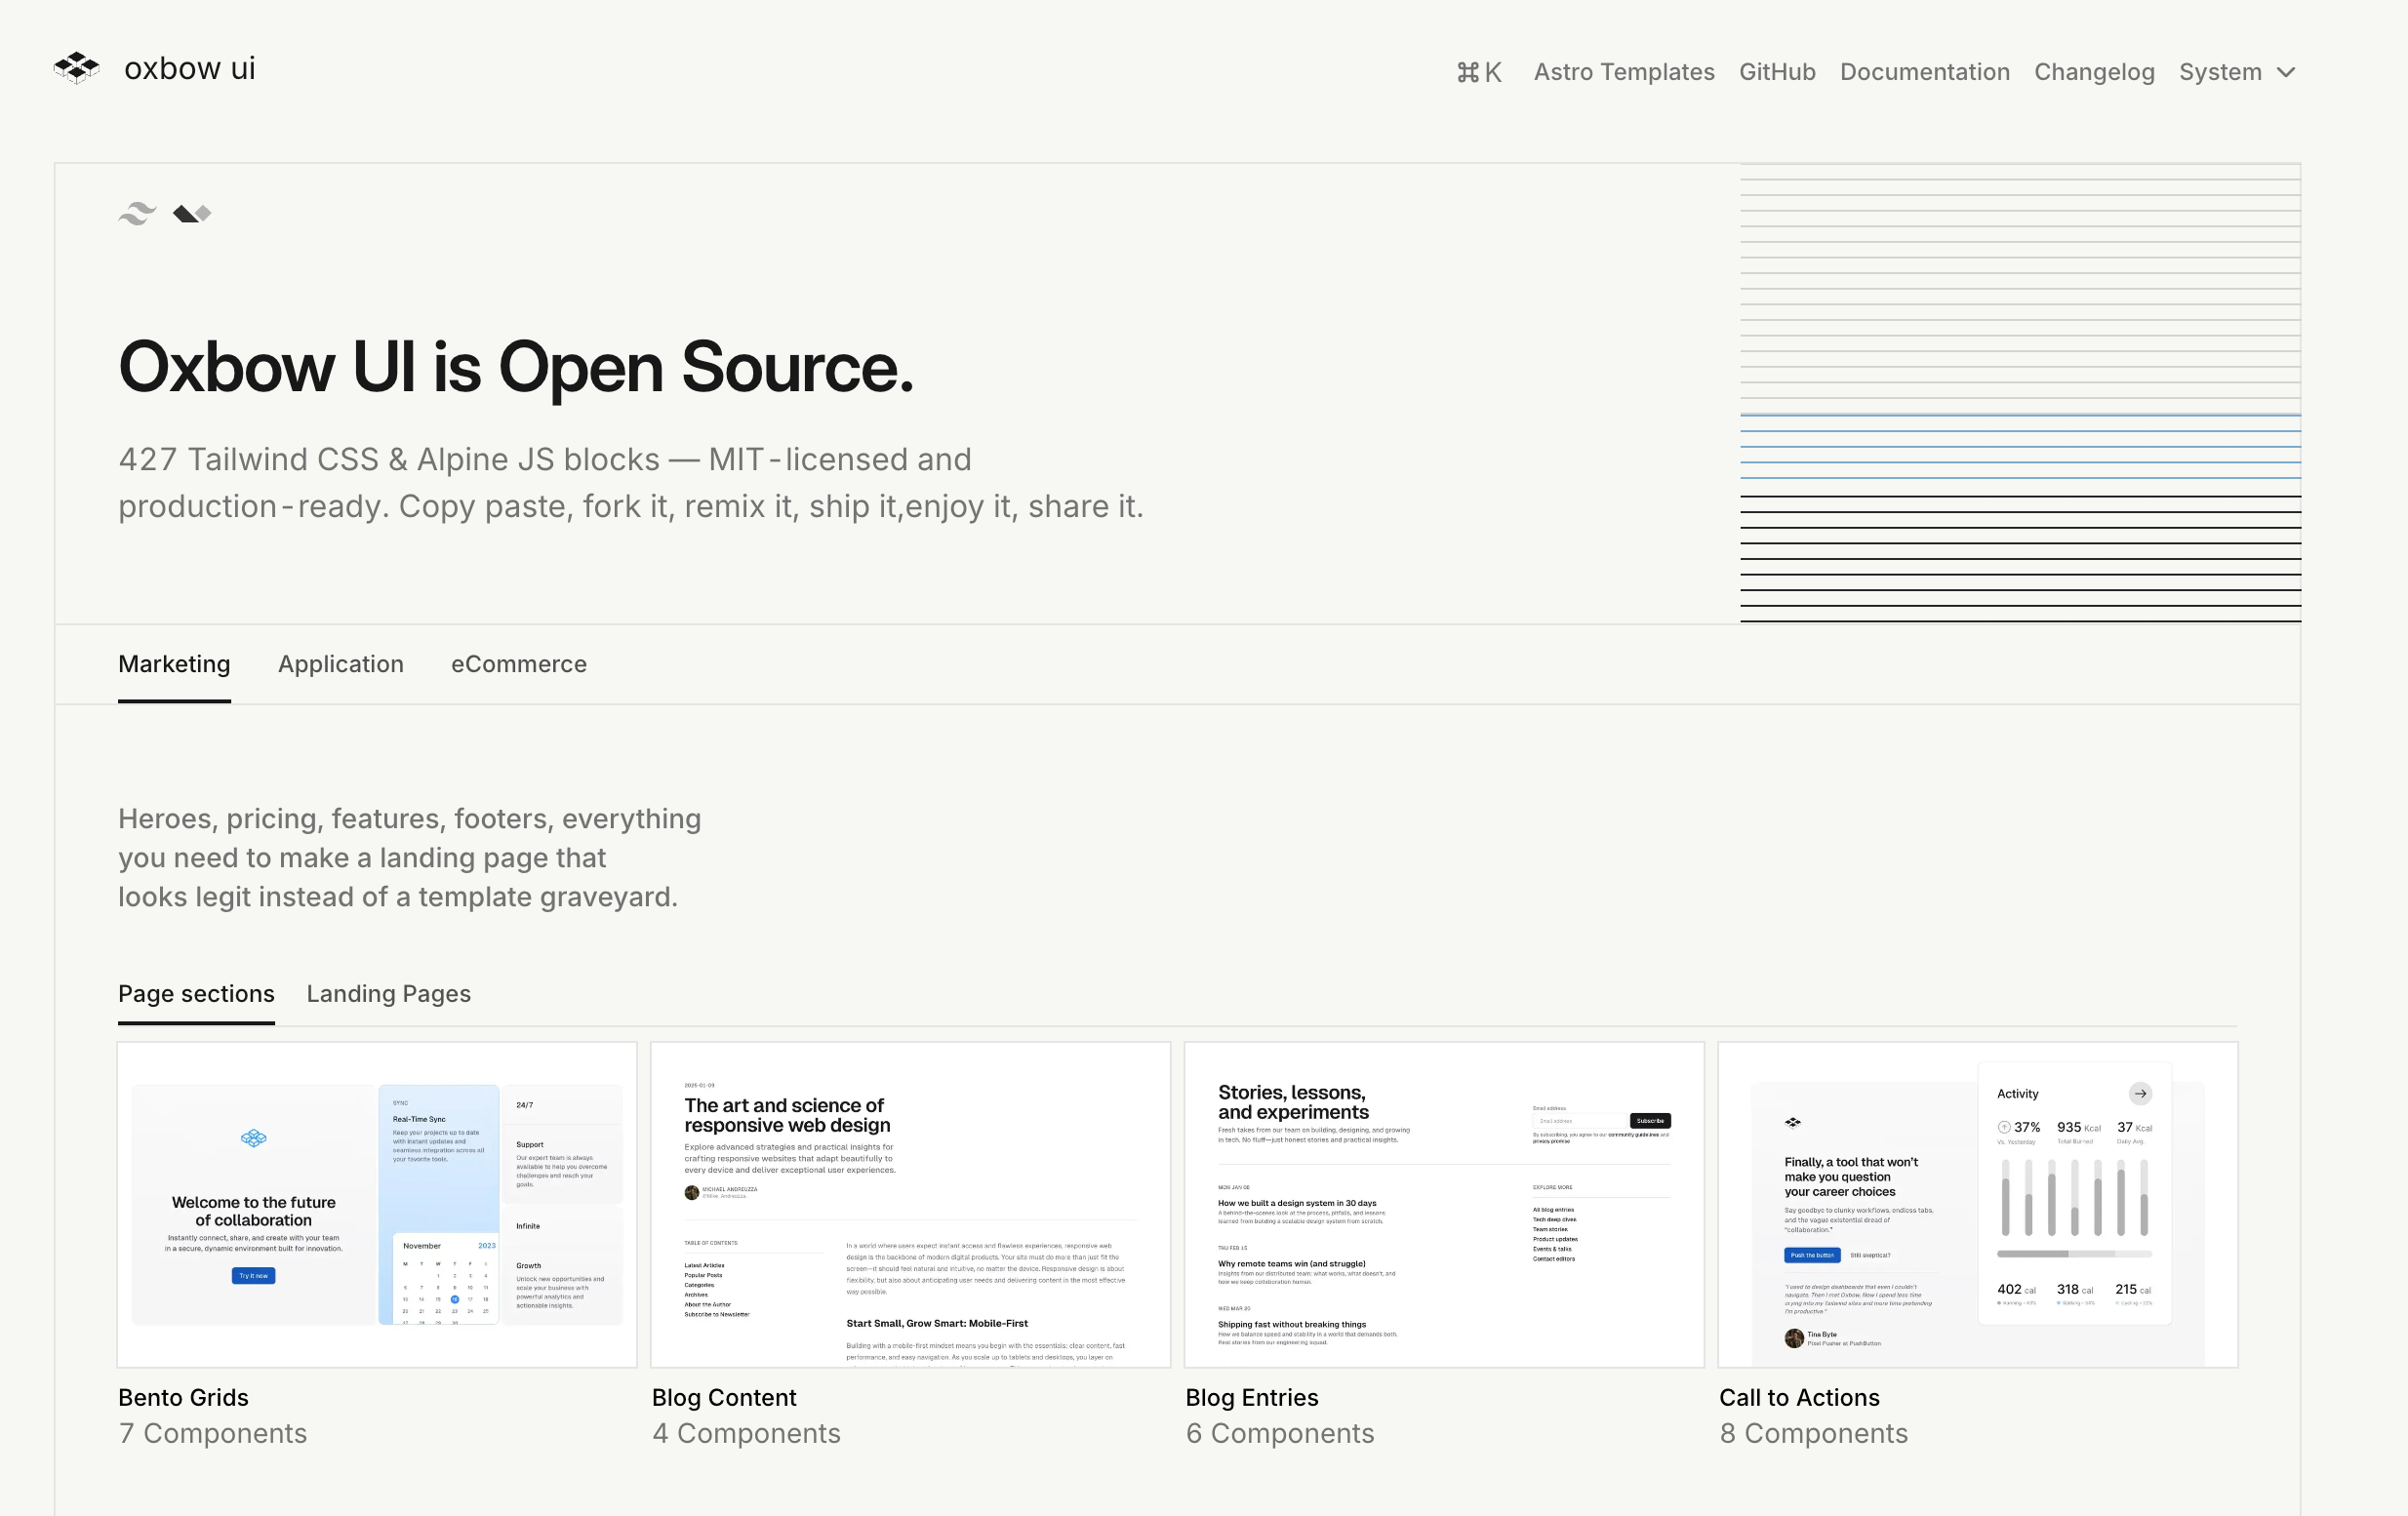The height and width of the screenshot is (1516, 2408).
Task: Open the Blog Content preview thumbnail
Action: [910, 1204]
